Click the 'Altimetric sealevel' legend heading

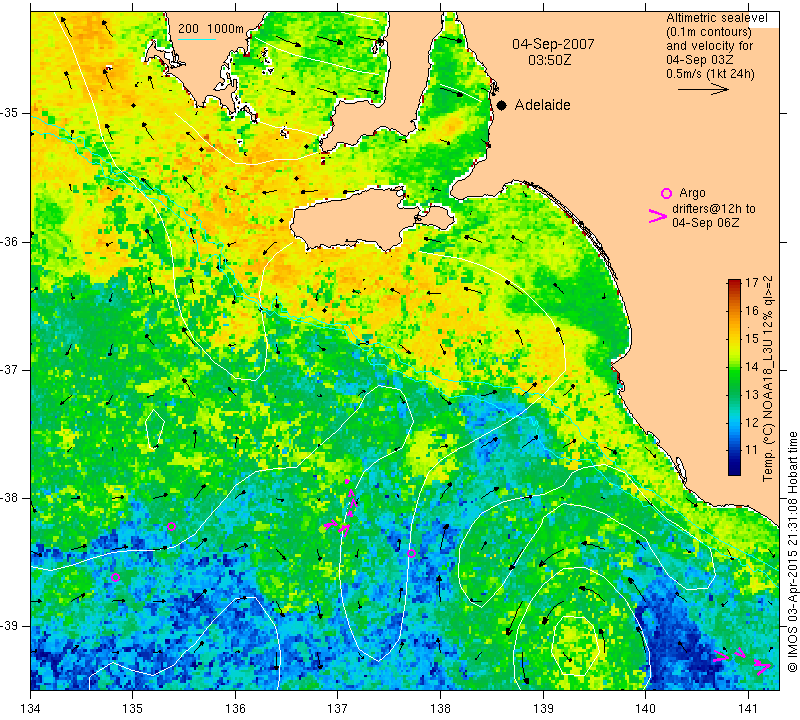716,18
